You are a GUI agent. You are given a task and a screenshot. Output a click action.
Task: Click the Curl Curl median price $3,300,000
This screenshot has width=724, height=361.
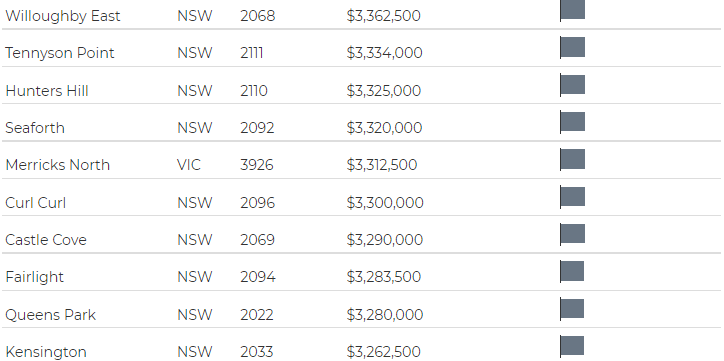(x=385, y=203)
